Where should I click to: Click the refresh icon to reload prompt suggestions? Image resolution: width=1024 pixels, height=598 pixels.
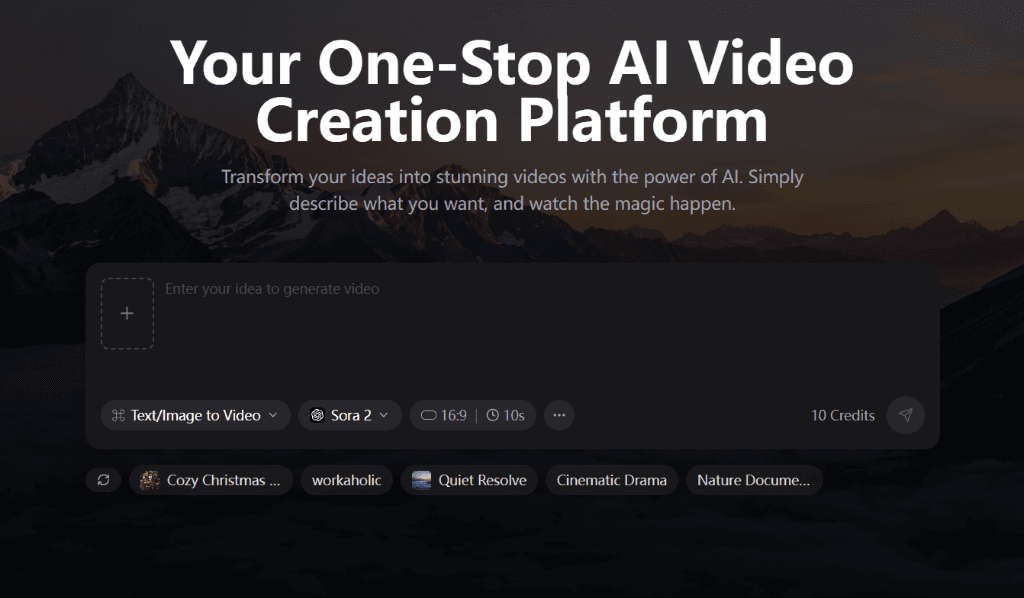(x=103, y=480)
